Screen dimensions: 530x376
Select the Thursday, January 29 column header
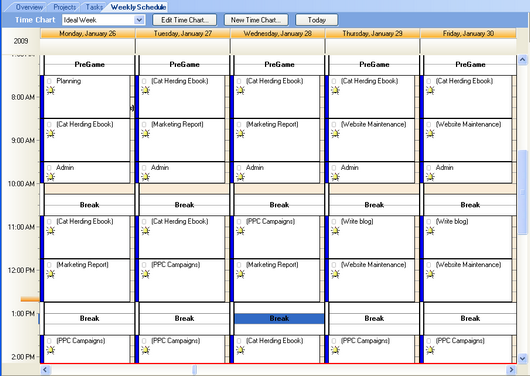click(372, 33)
